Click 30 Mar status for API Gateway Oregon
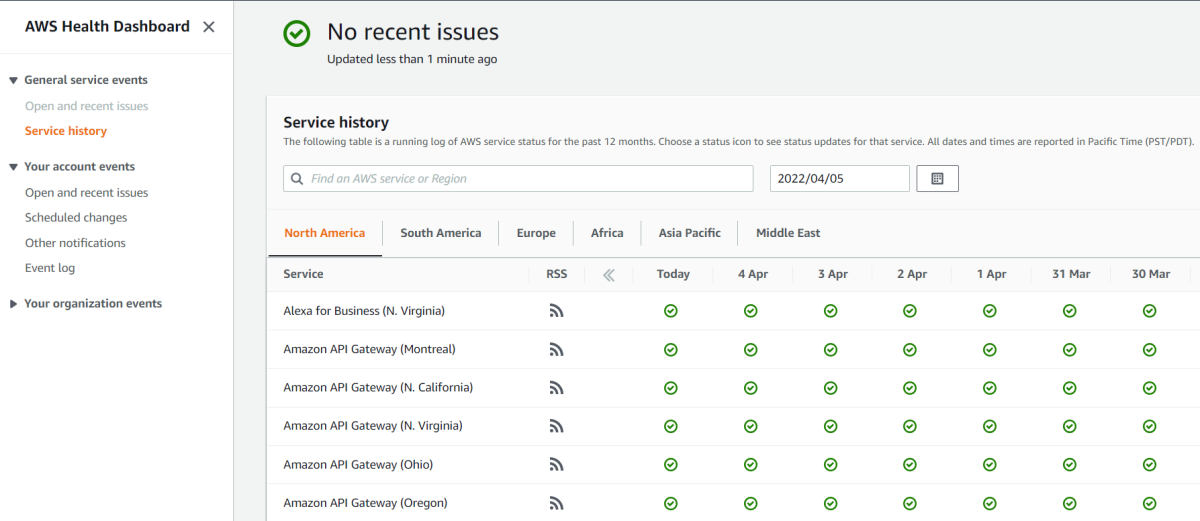This screenshot has height=521, width=1200. point(1150,503)
